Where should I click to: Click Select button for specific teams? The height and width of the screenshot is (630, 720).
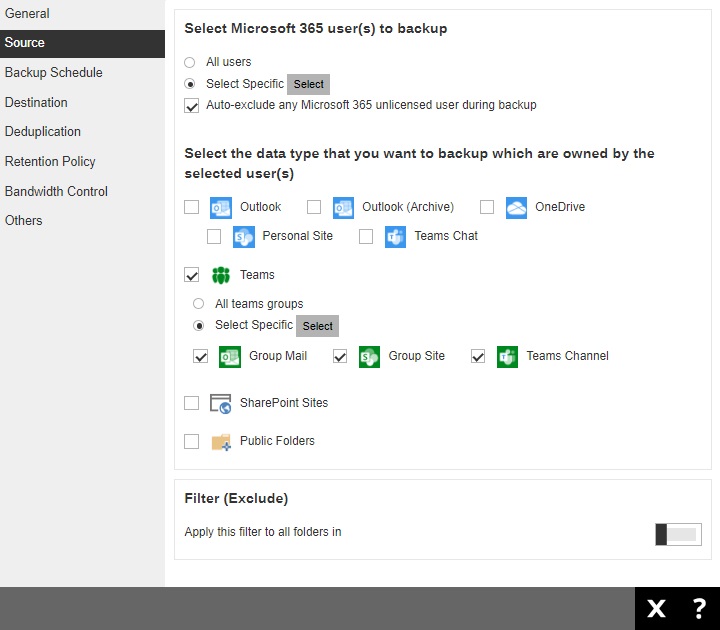(x=317, y=326)
